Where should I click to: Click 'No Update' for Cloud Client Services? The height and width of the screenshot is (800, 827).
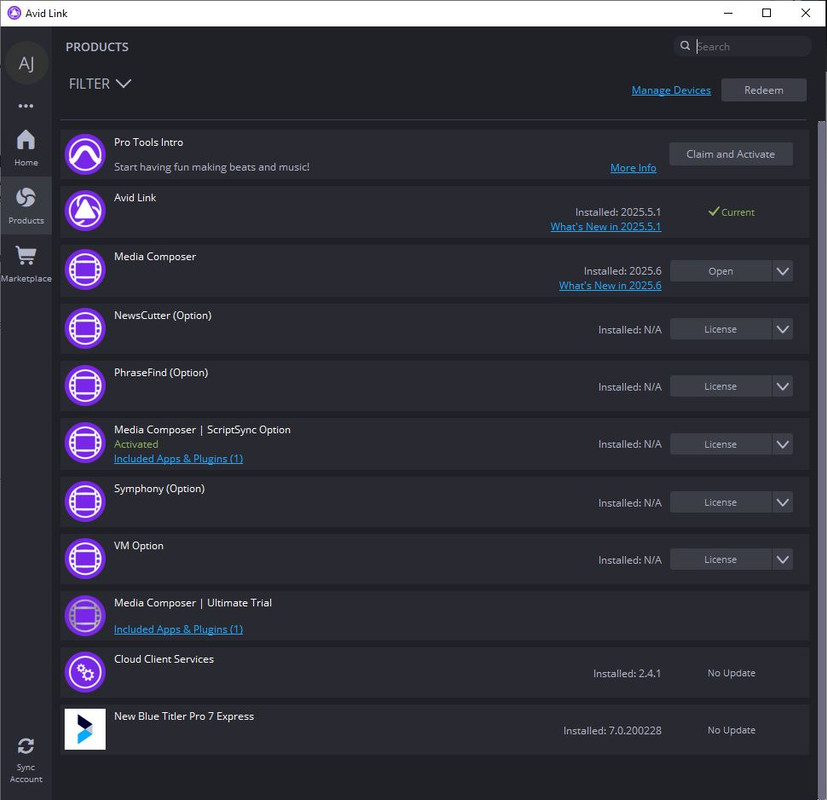pyautogui.click(x=731, y=673)
